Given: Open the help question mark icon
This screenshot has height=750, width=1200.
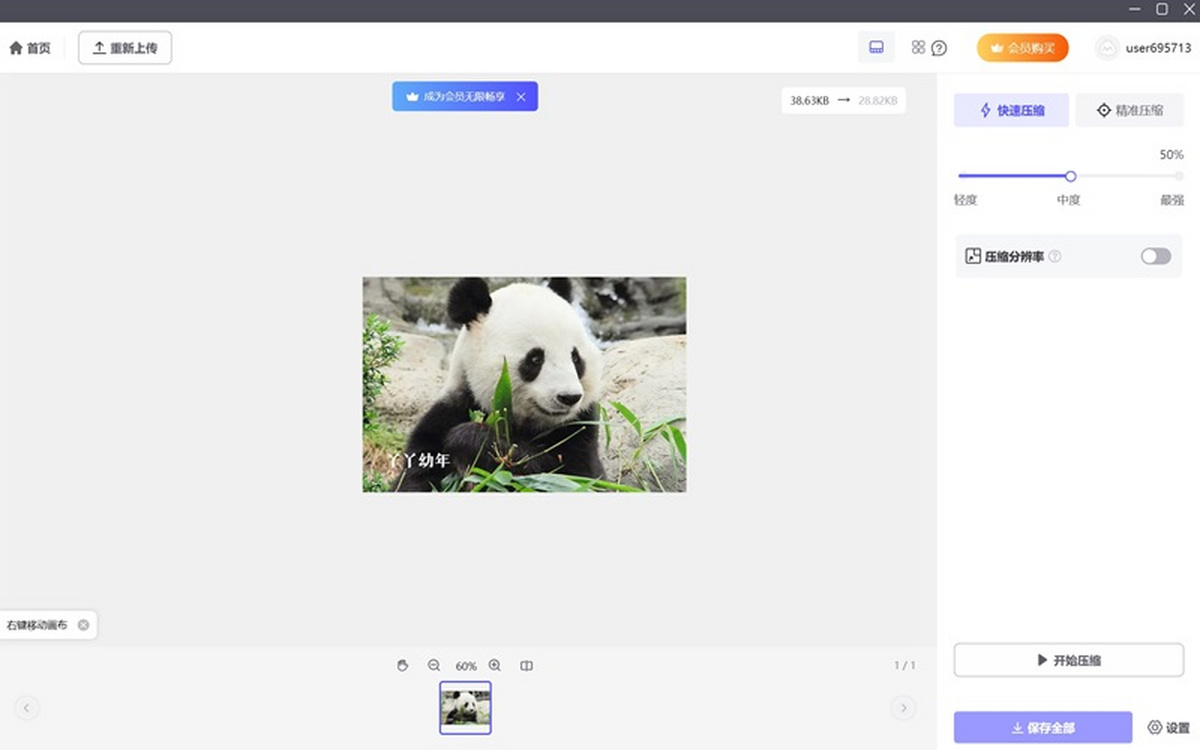Looking at the screenshot, I should (x=939, y=48).
